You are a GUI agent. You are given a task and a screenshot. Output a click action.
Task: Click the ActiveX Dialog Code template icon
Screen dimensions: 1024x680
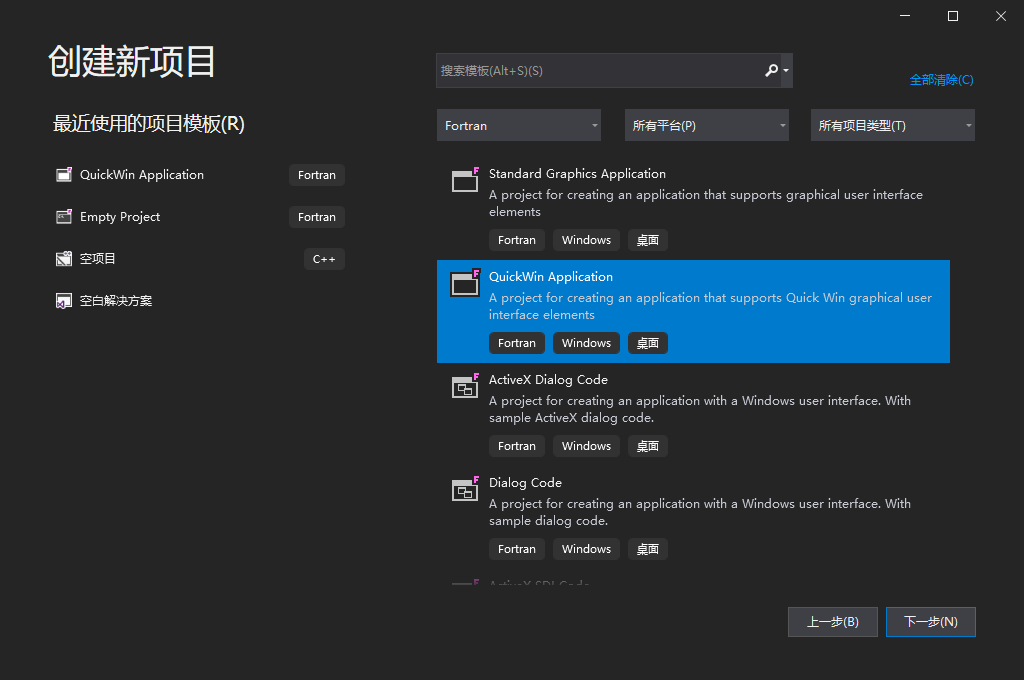(464, 386)
